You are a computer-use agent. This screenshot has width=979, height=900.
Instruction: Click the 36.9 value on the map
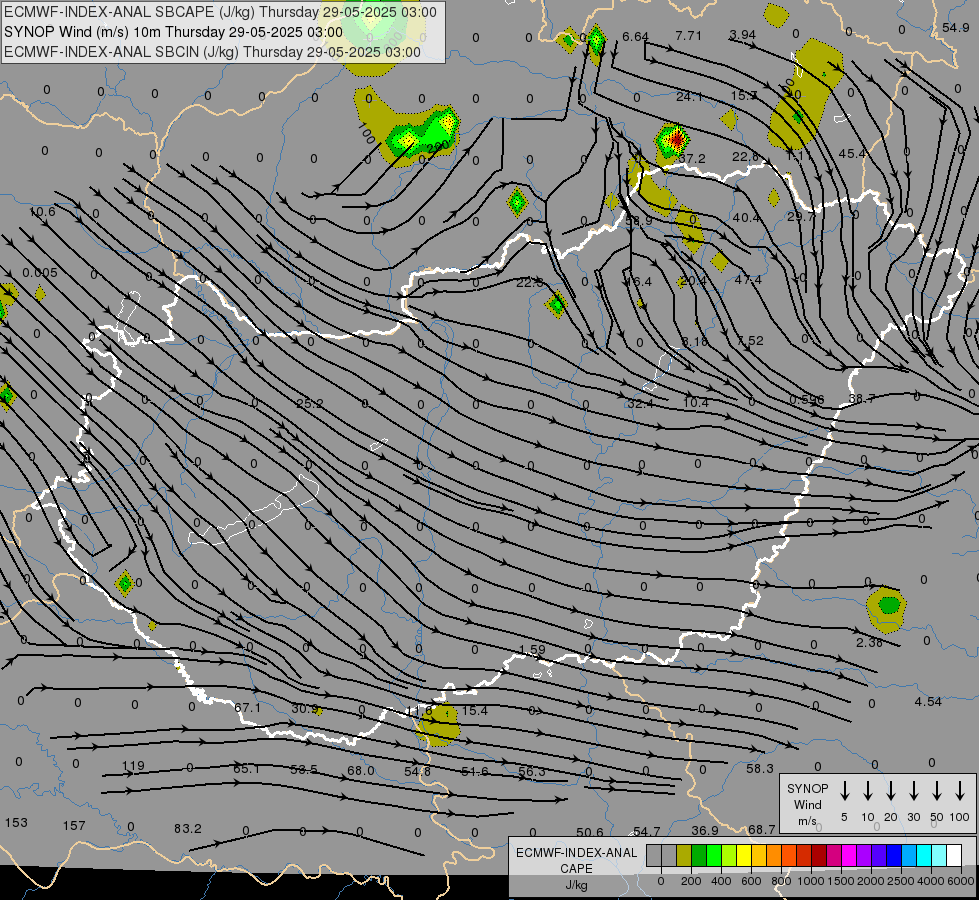pyautogui.click(x=705, y=831)
